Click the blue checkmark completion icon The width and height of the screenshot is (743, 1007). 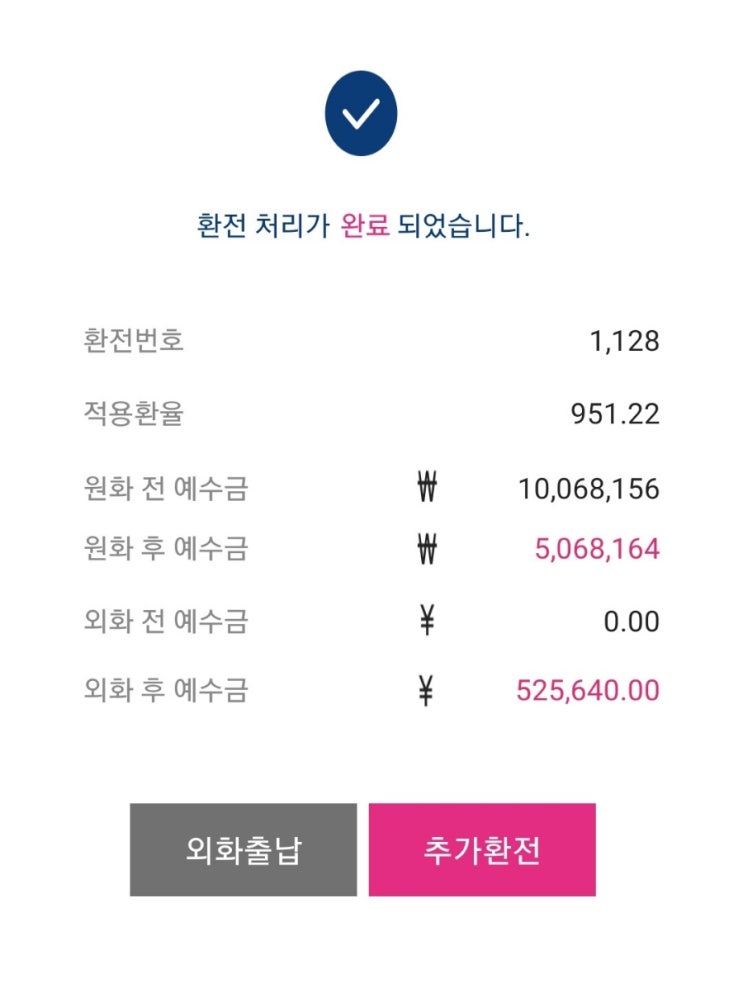tap(361, 114)
